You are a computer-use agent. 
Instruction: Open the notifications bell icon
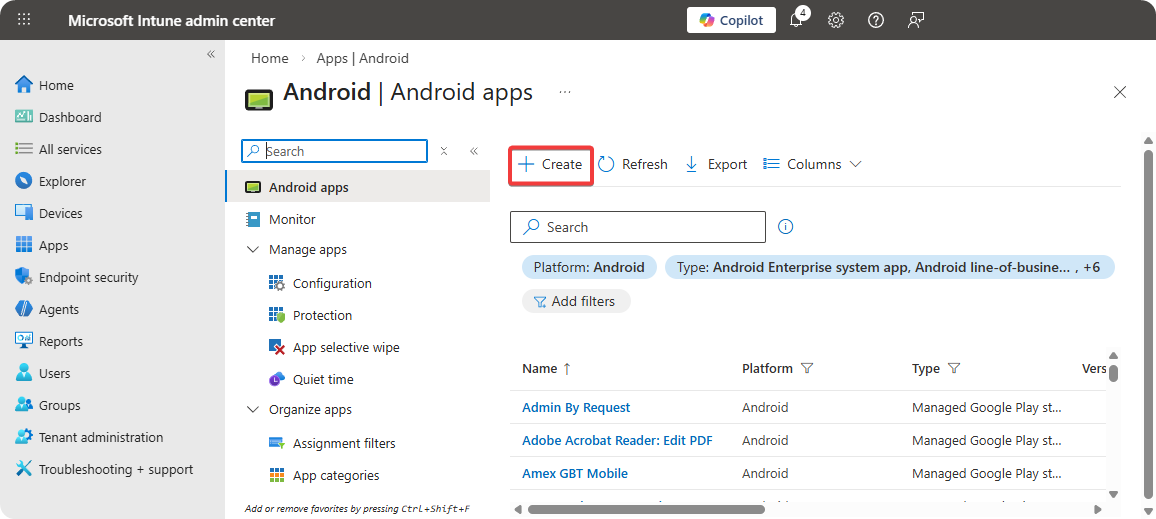point(797,20)
